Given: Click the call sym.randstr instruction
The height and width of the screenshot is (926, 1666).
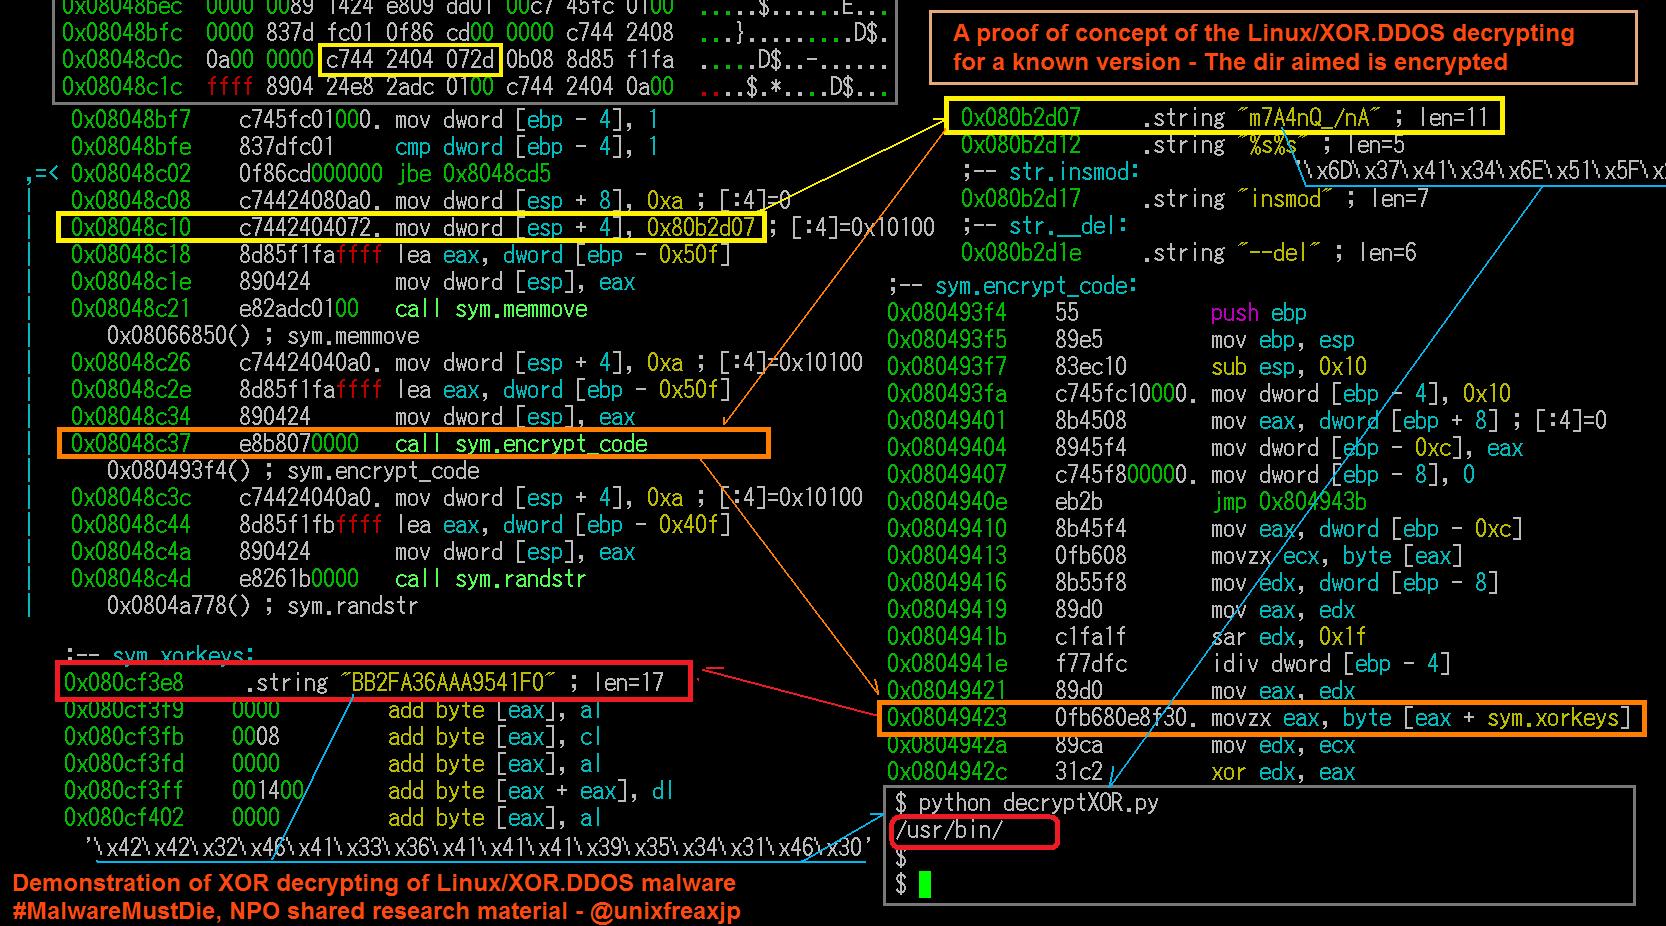Looking at the screenshot, I should (x=489, y=579).
